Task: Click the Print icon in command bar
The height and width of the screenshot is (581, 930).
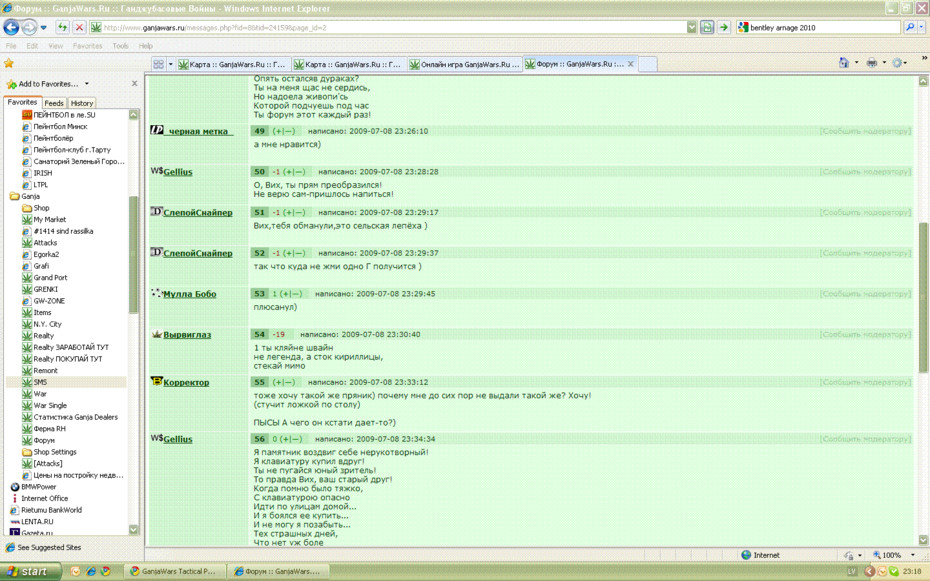Action: (871, 63)
